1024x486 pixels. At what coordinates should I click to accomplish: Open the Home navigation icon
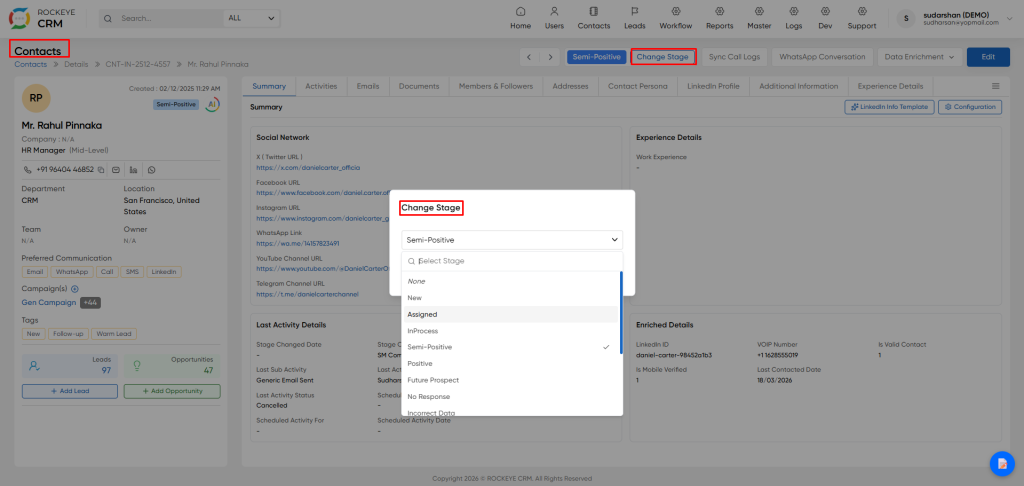[520, 12]
